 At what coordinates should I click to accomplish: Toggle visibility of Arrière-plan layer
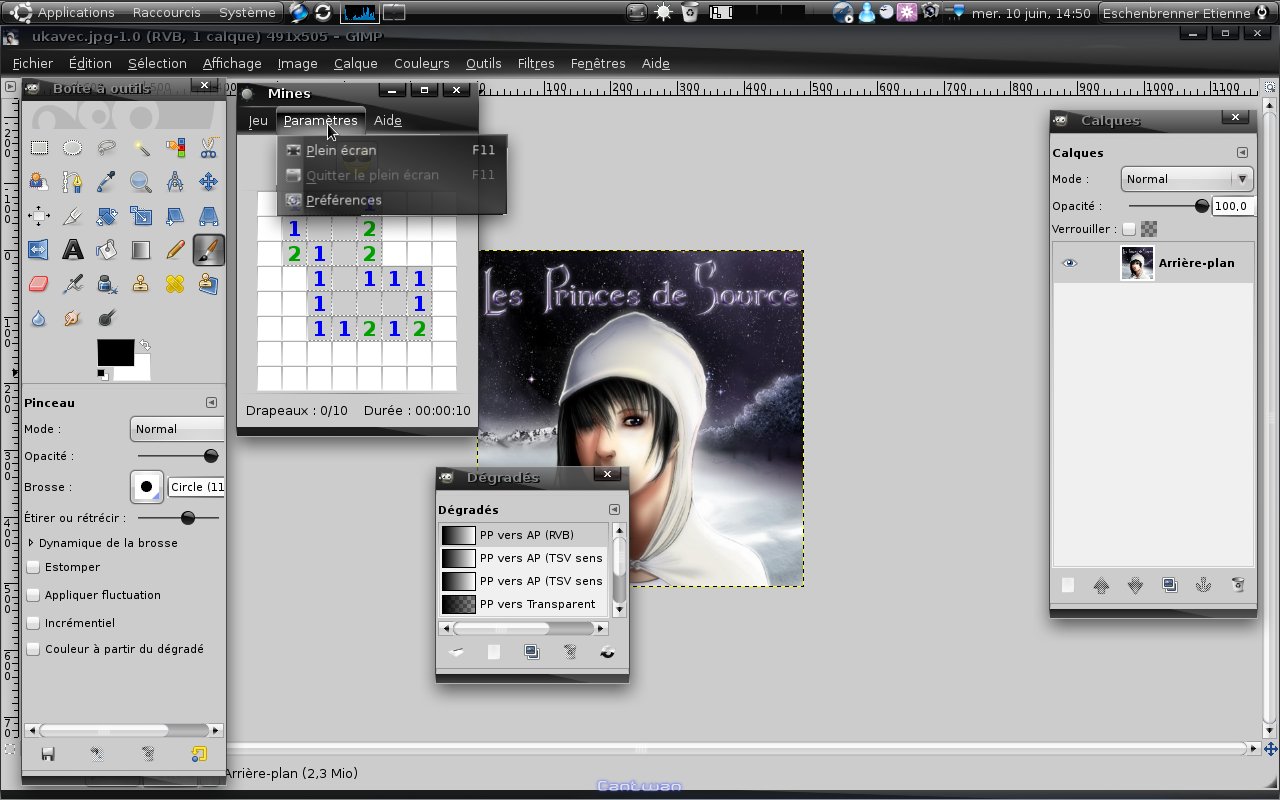(x=1069, y=263)
